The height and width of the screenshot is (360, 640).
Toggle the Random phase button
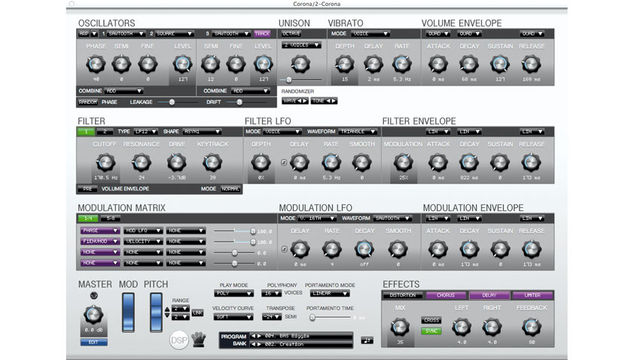click(88, 102)
